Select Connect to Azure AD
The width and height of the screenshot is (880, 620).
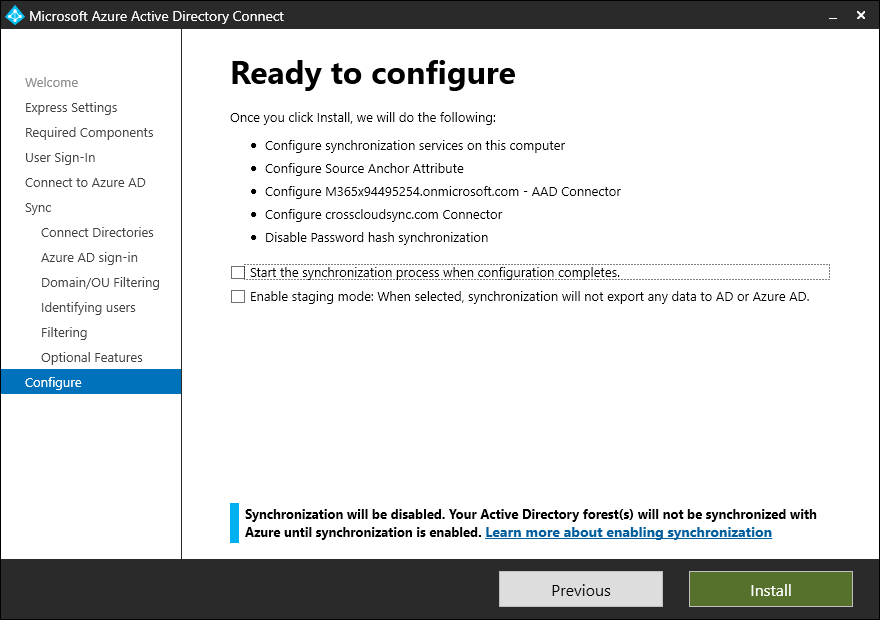[x=85, y=182]
